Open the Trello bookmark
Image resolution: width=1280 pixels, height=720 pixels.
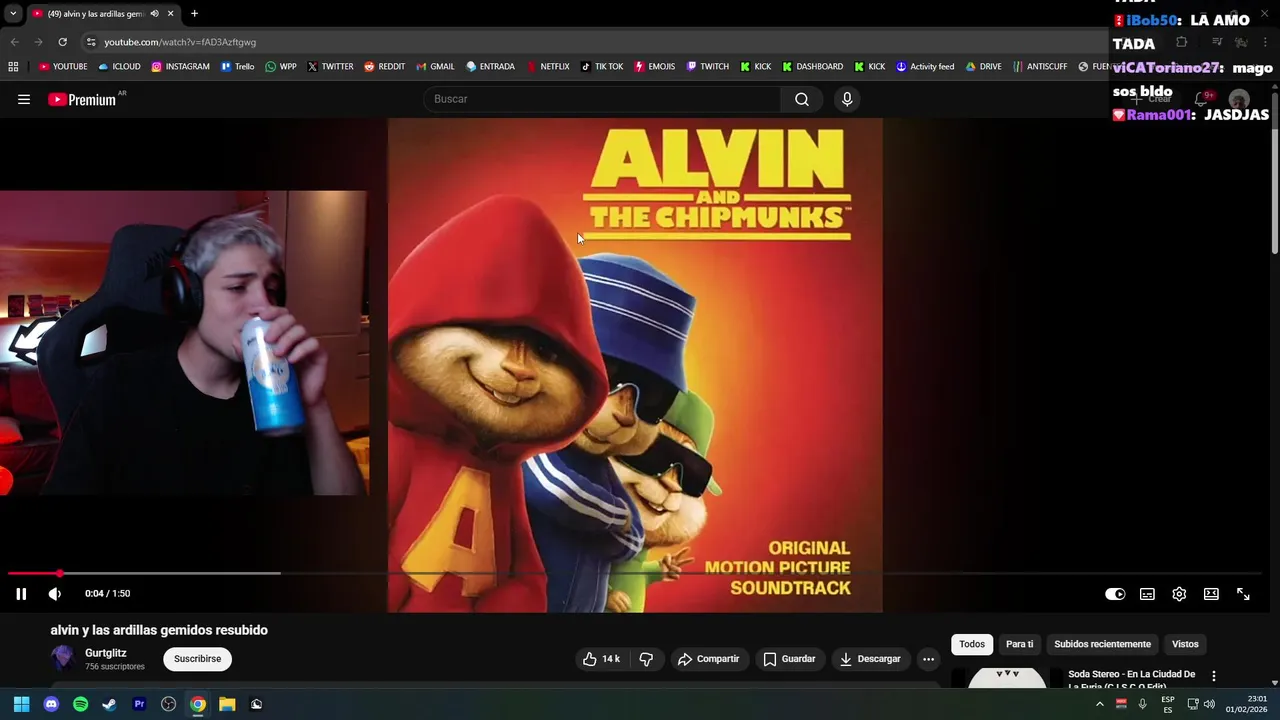tap(238, 66)
